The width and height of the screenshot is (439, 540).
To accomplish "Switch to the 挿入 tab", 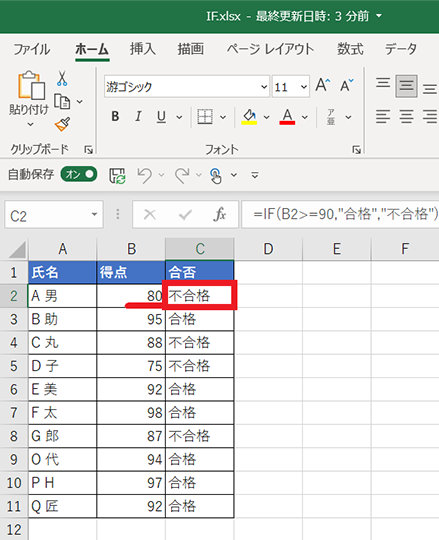I will (x=143, y=49).
